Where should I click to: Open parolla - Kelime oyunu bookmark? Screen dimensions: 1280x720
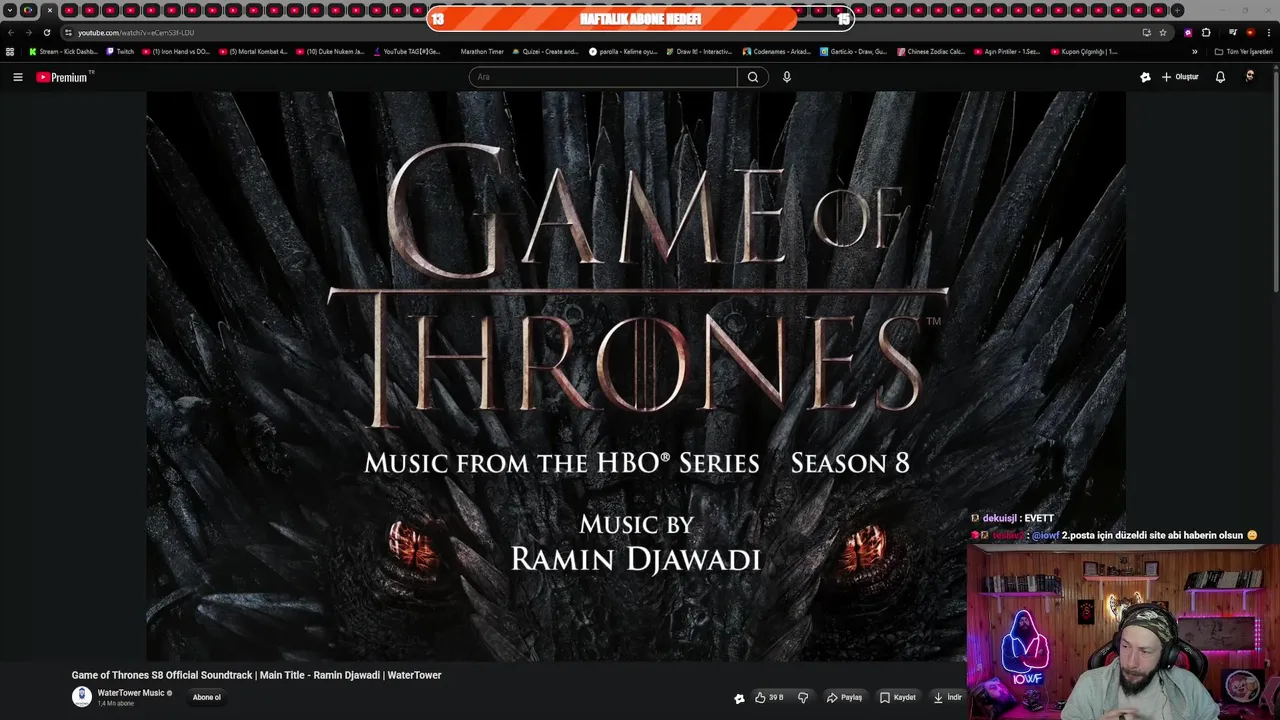pyautogui.click(x=623, y=52)
